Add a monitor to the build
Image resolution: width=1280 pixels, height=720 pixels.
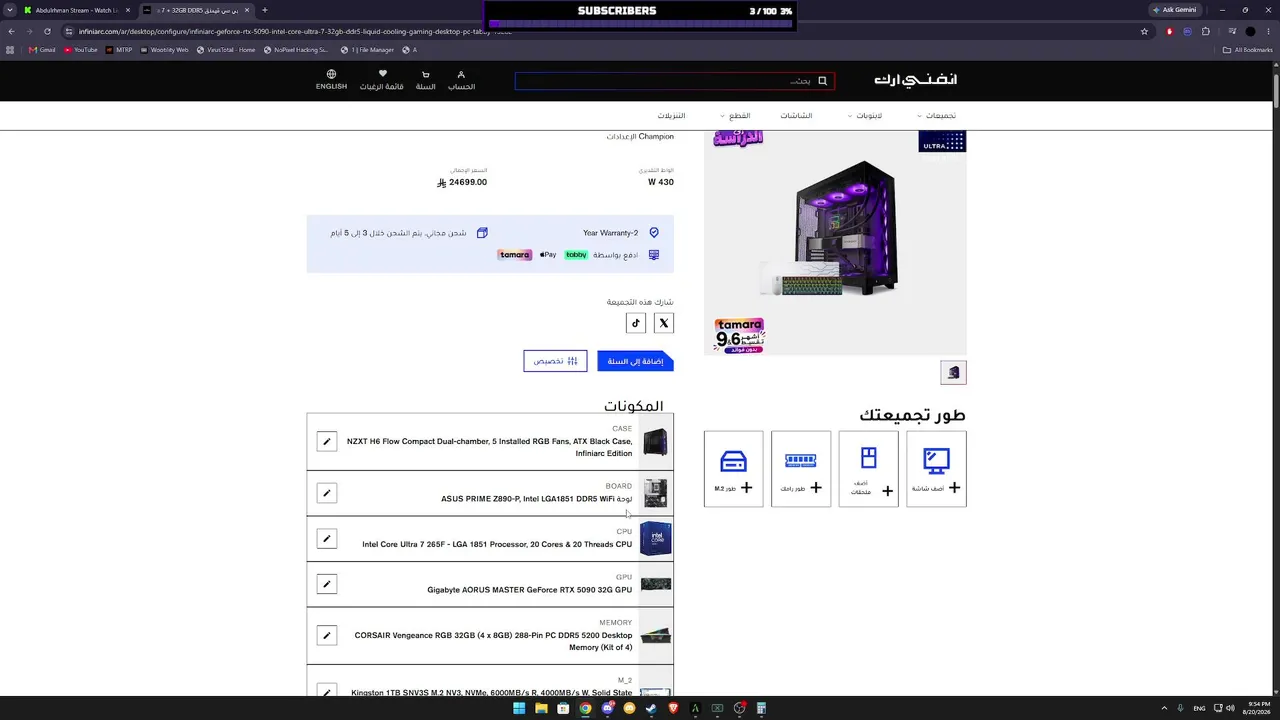coord(936,469)
